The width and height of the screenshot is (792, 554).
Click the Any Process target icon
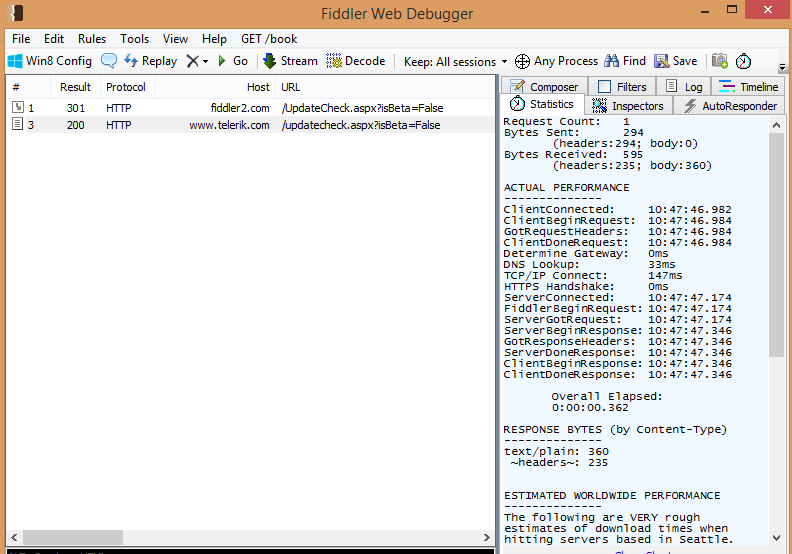pos(522,61)
